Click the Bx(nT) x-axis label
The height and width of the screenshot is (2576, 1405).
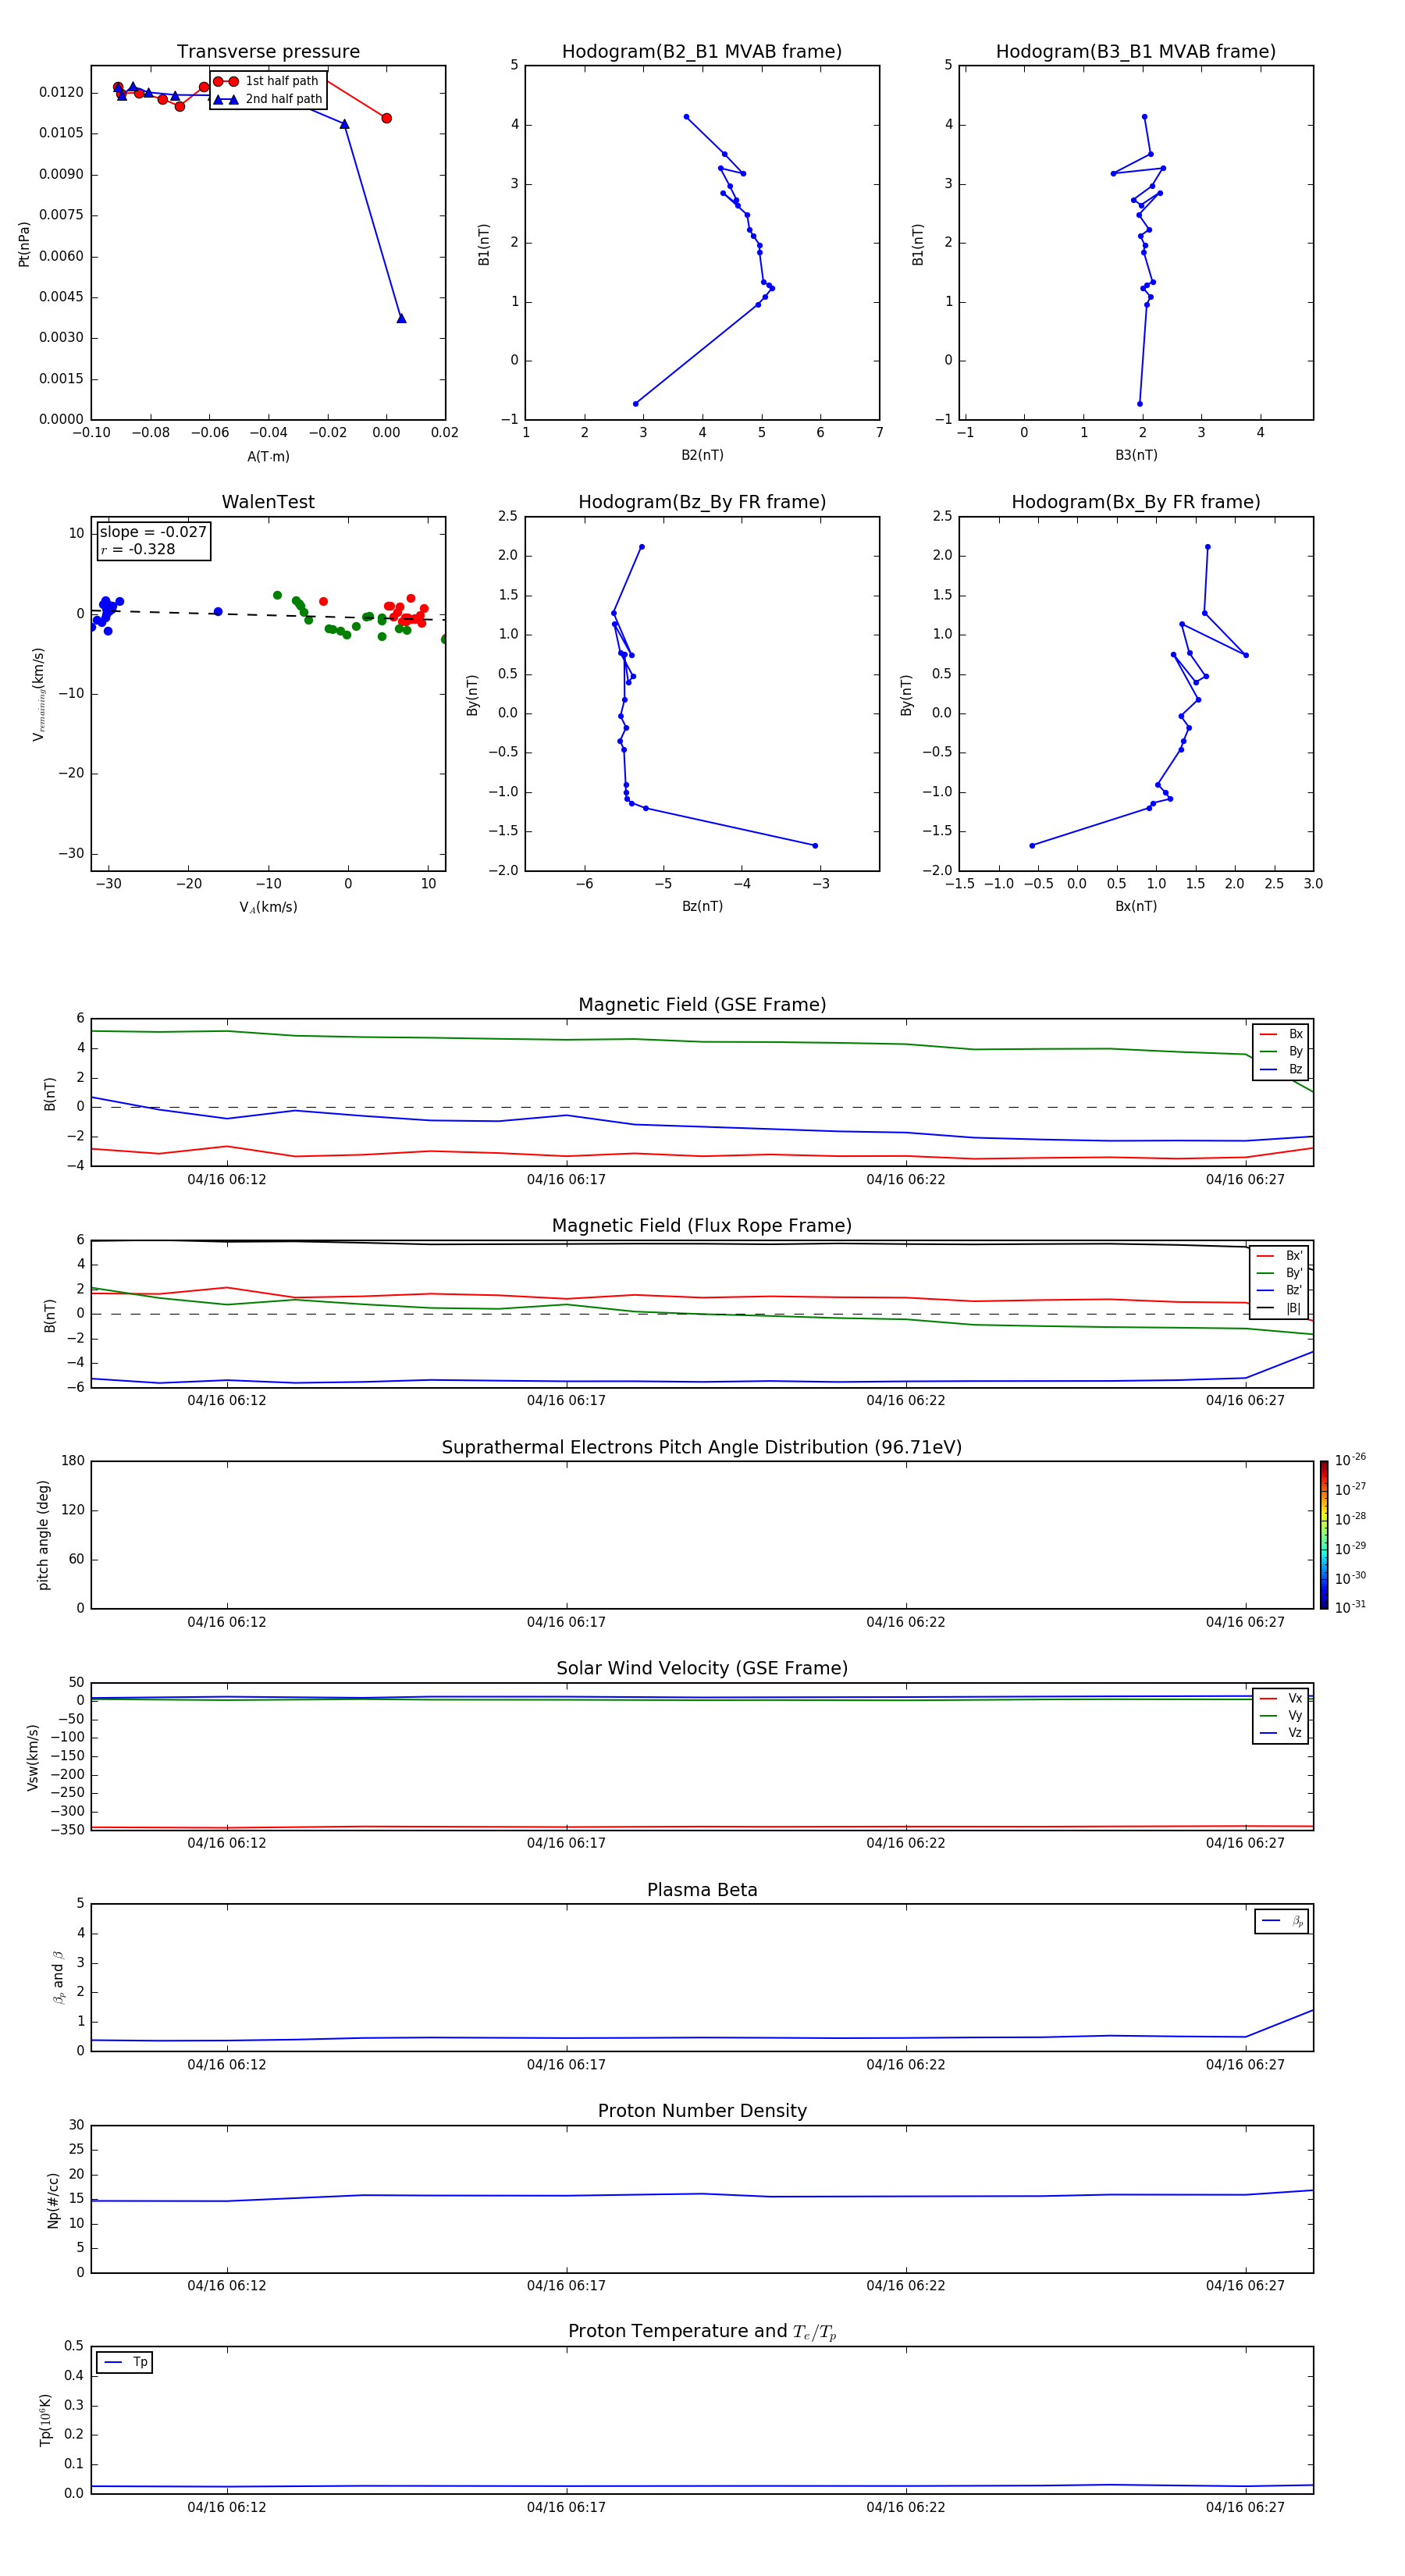click(x=1136, y=906)
